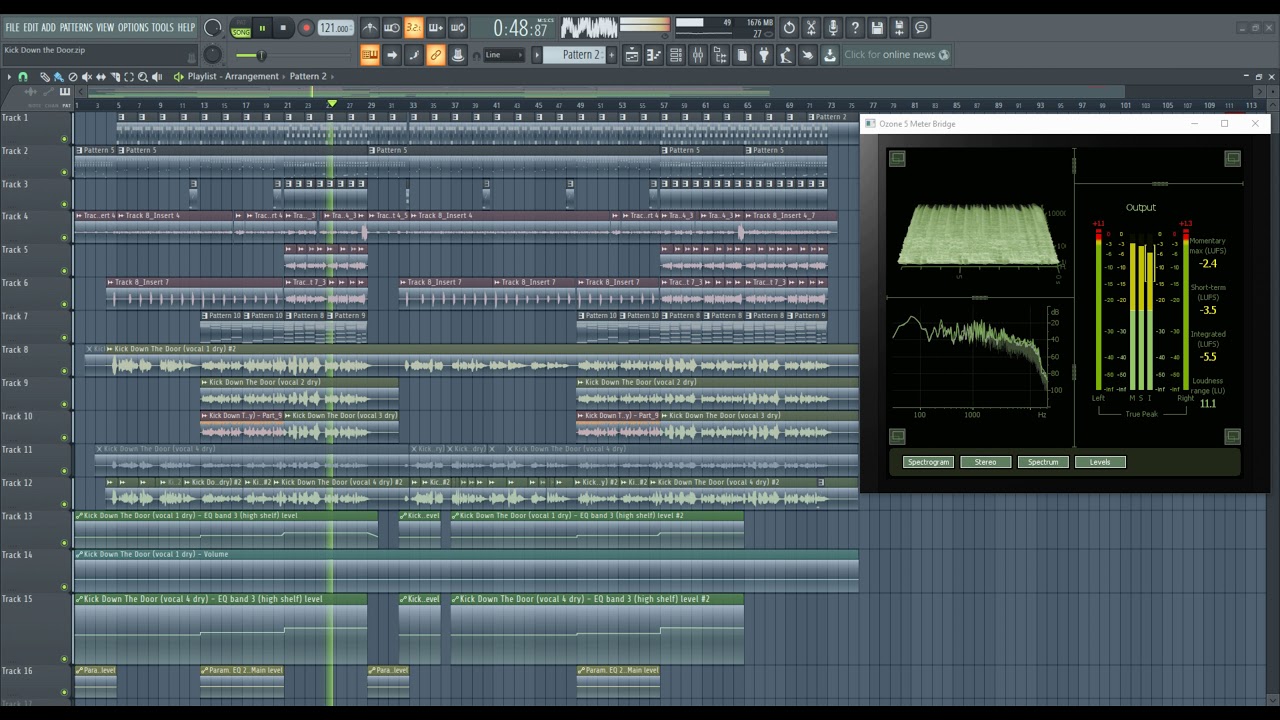This screenshot has width=1280, height=720.
Task: Select the playlist Paint brush tool
Action: [58, 77]
